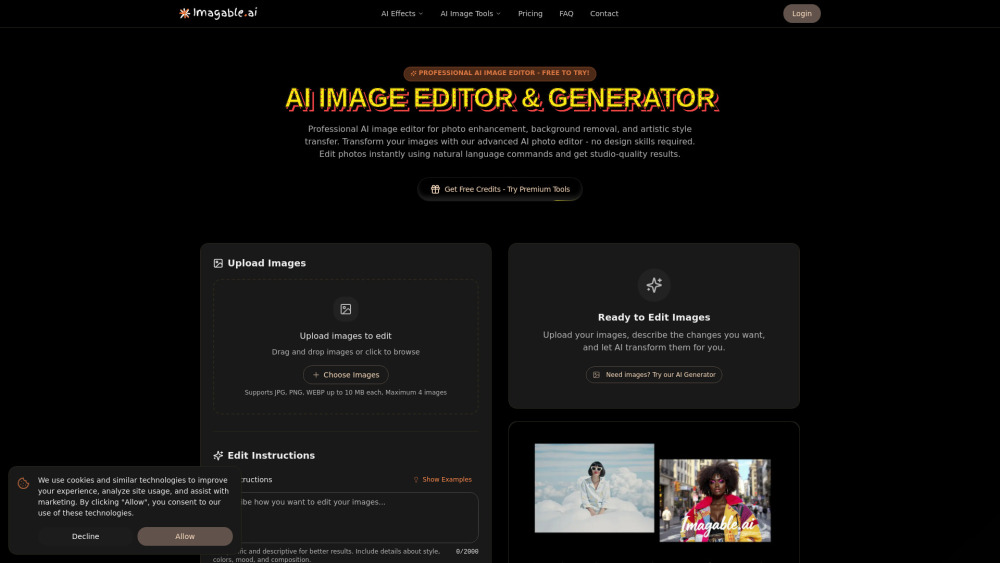
Task: Go to the FAQ page
Action: pyautogui.click(x=566, y=14)
